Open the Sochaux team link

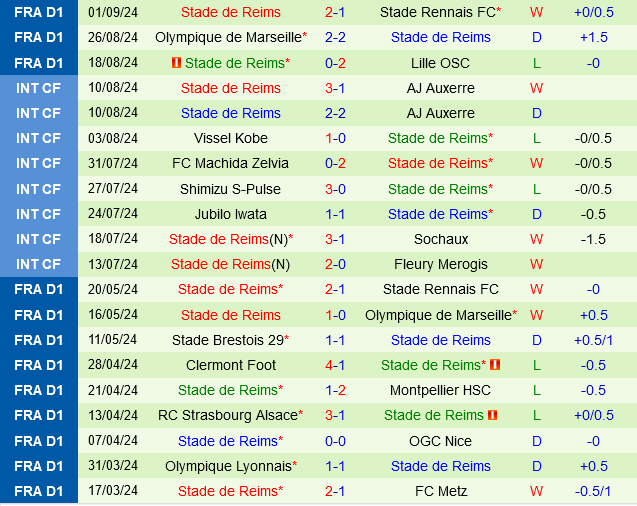(x=440, y=239)
